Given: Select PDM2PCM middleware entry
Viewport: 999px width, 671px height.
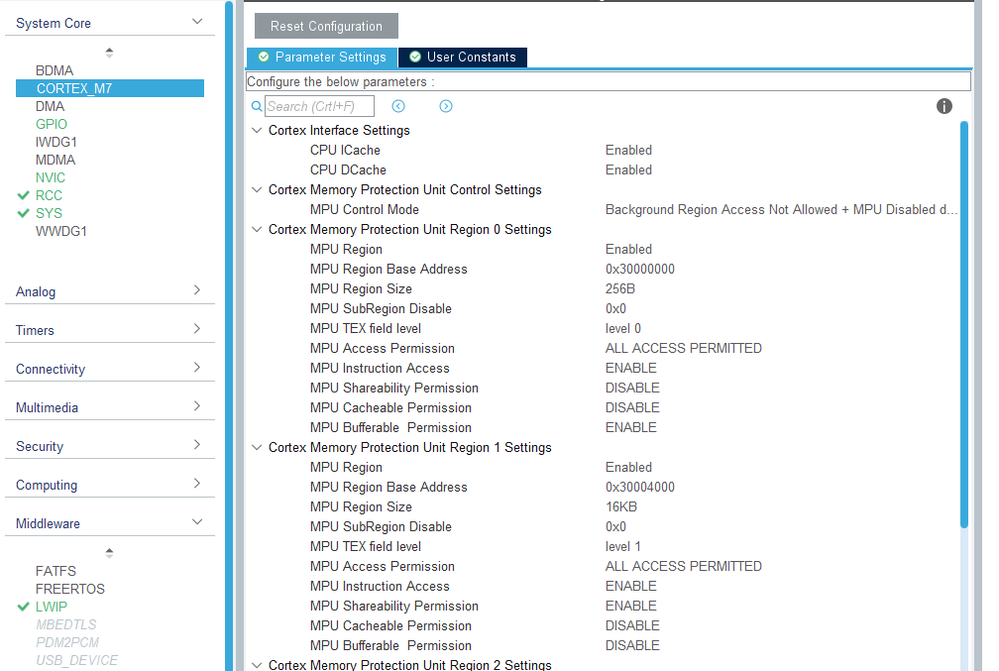Looking at the screenshot, I should (68, 642).
